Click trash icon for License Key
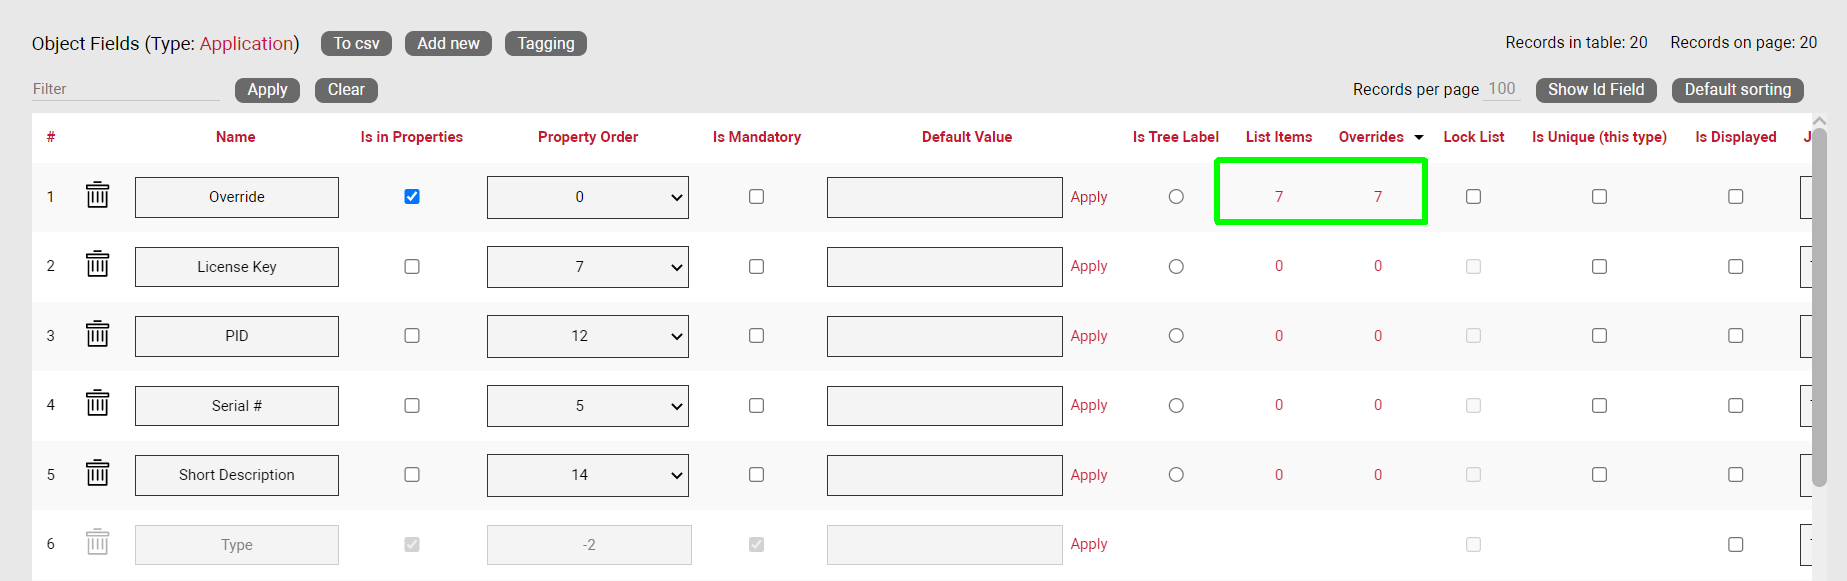The image size is (1847, 581). (97, 265)
